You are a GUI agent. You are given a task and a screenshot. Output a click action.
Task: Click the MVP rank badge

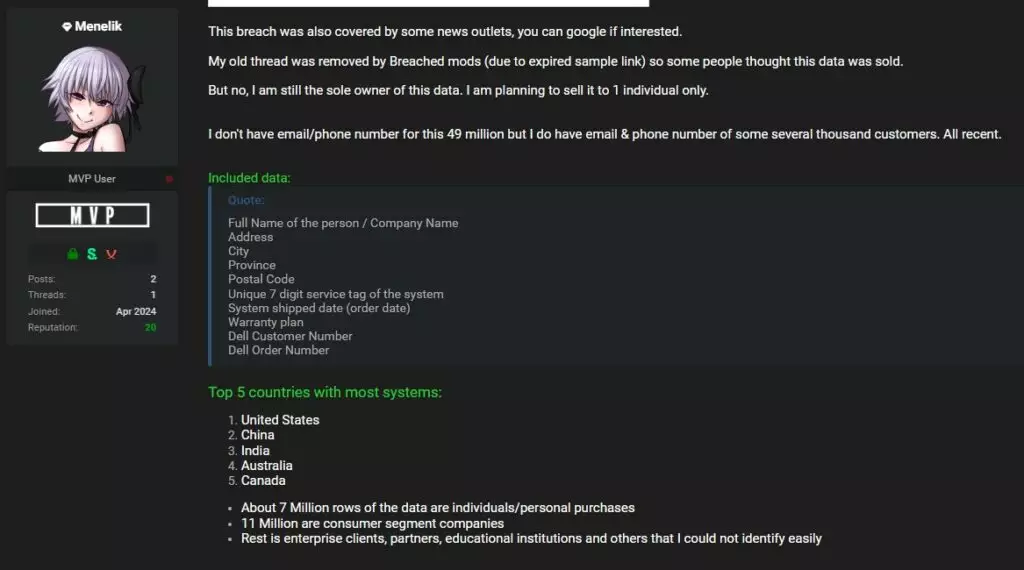tap(92, 215)
